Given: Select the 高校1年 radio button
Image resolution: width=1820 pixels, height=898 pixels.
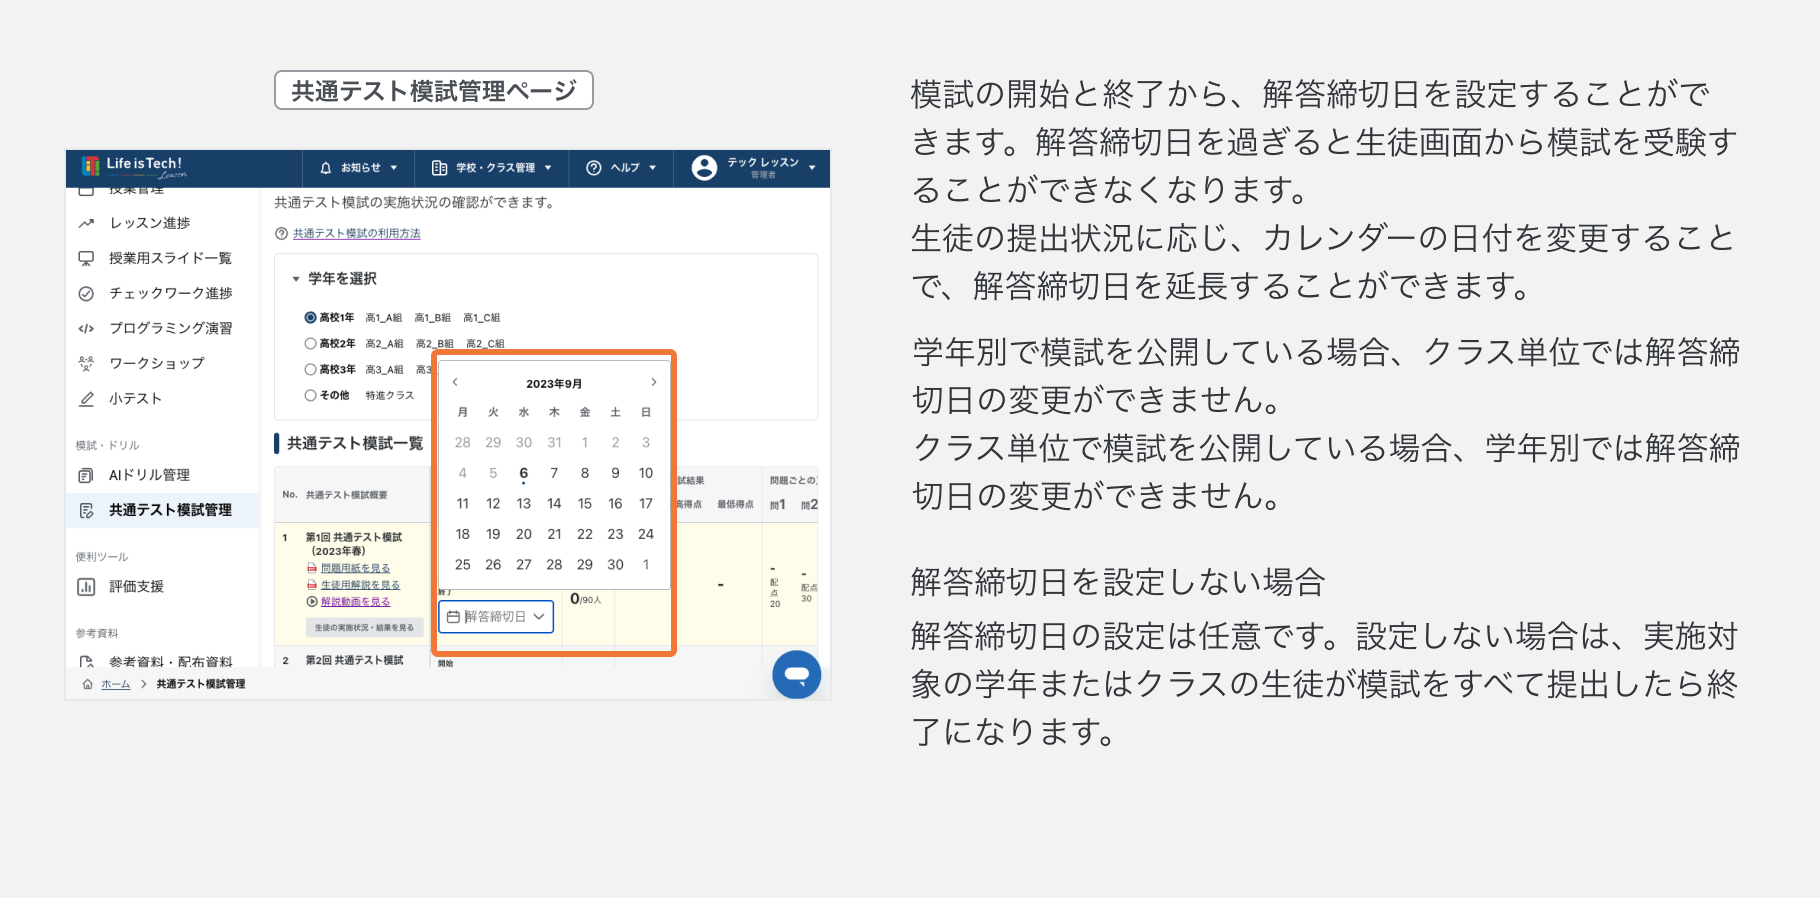Looking at the screenshot, I should [311, 317].
